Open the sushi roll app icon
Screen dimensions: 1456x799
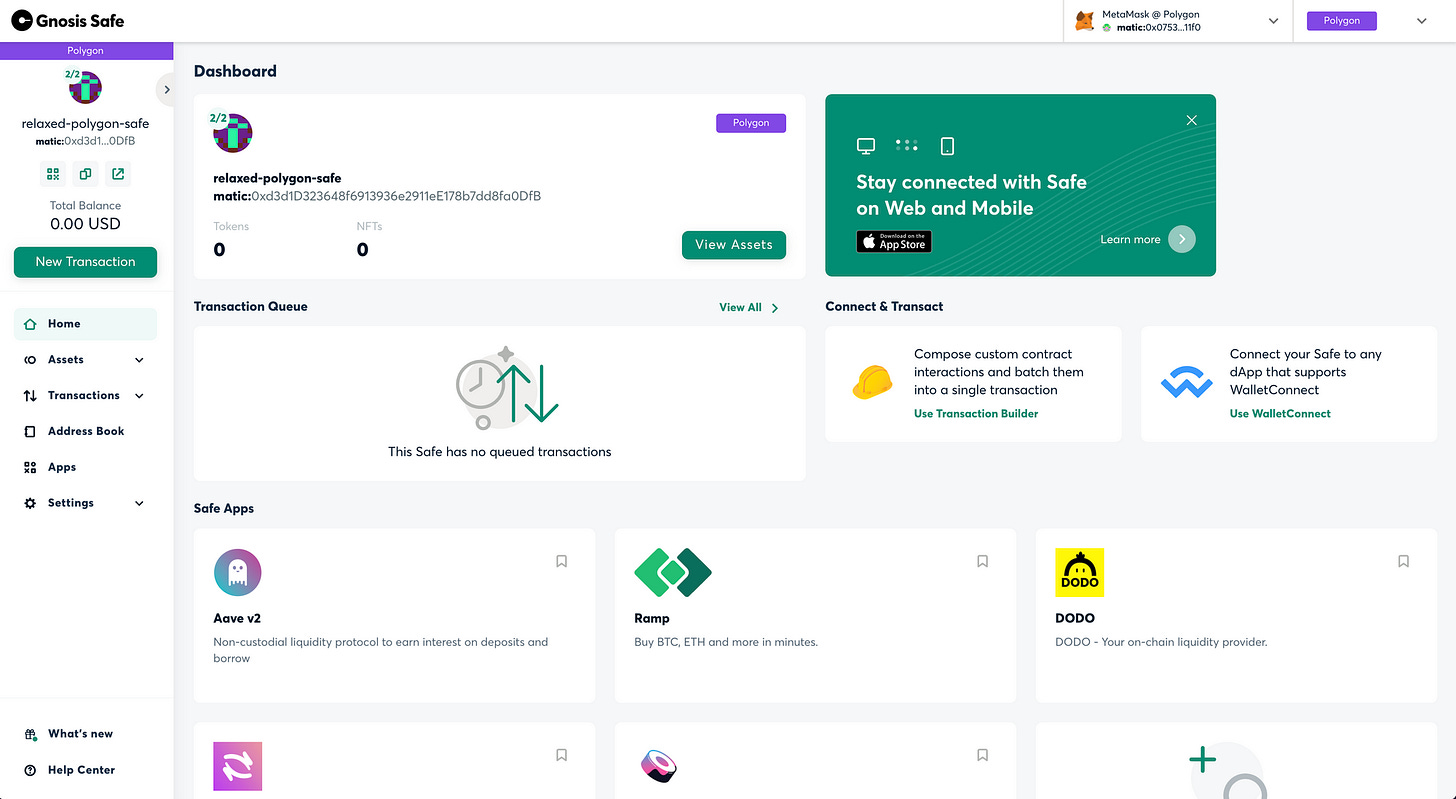point(658,766)
